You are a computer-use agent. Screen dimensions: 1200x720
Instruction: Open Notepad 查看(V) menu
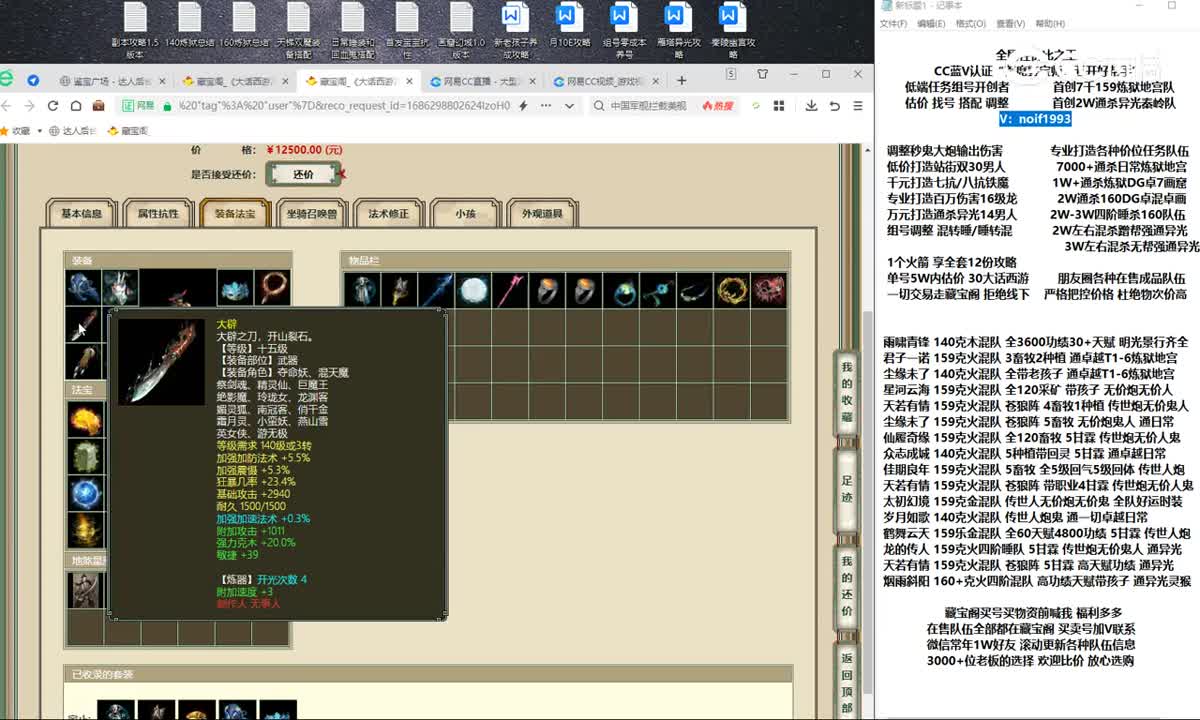1010,24
